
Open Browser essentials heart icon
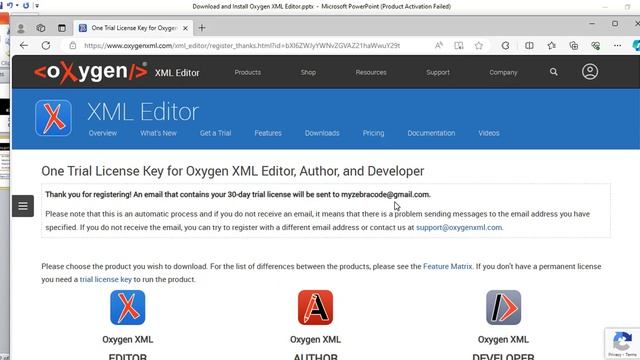tap(596, 45)
